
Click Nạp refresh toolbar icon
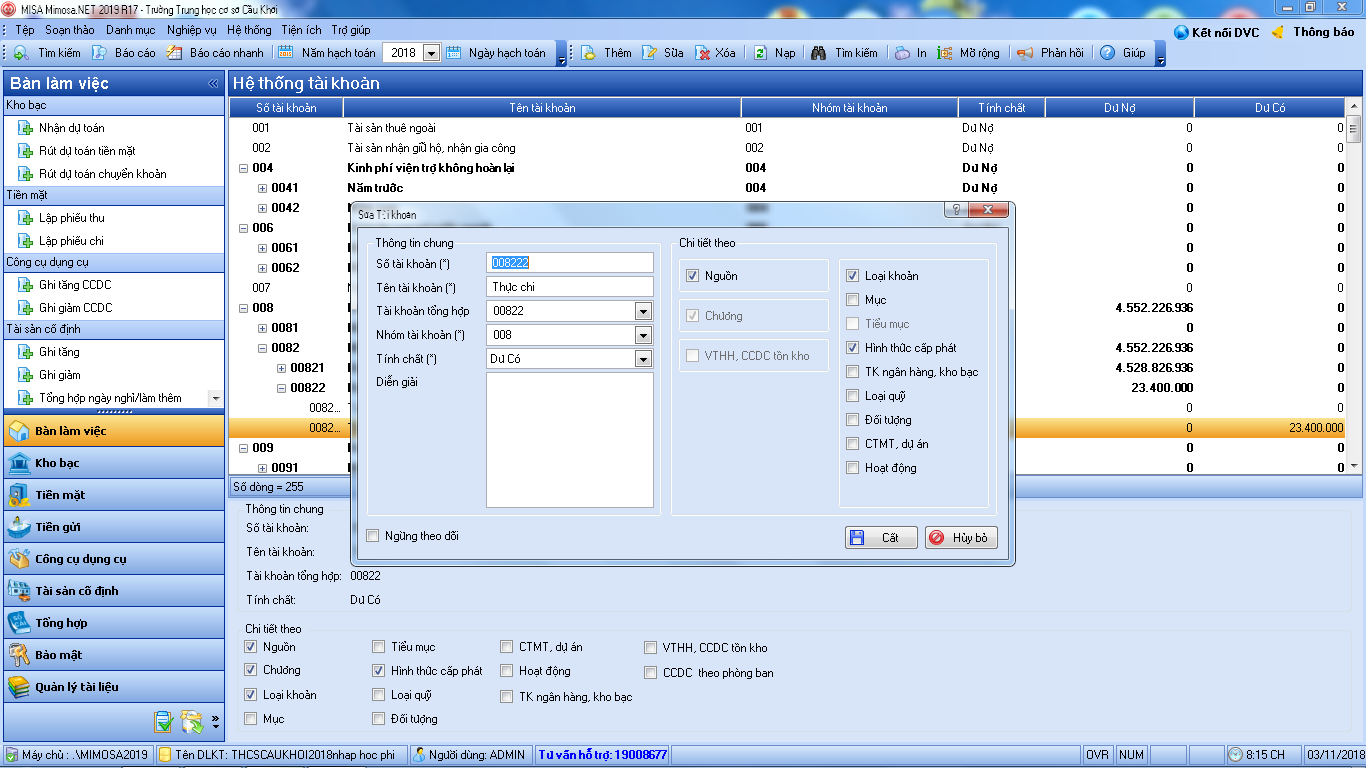(x=761, y=53)
